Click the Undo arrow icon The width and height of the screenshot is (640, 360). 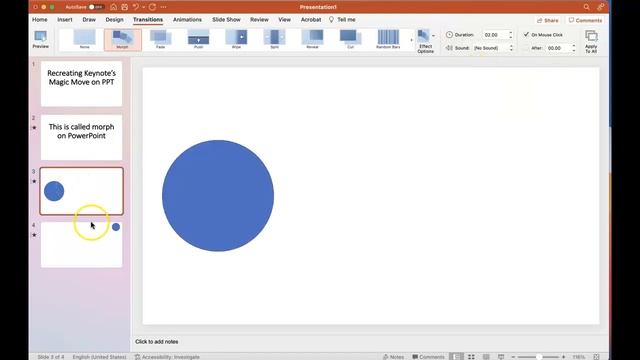pos(136,7)
